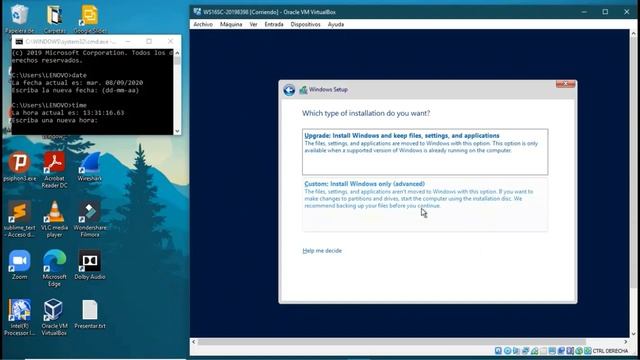Click the Windows Setup back arrow button
Image resolution: width=640 pixels, height=360 pixels.
[289, 90]
